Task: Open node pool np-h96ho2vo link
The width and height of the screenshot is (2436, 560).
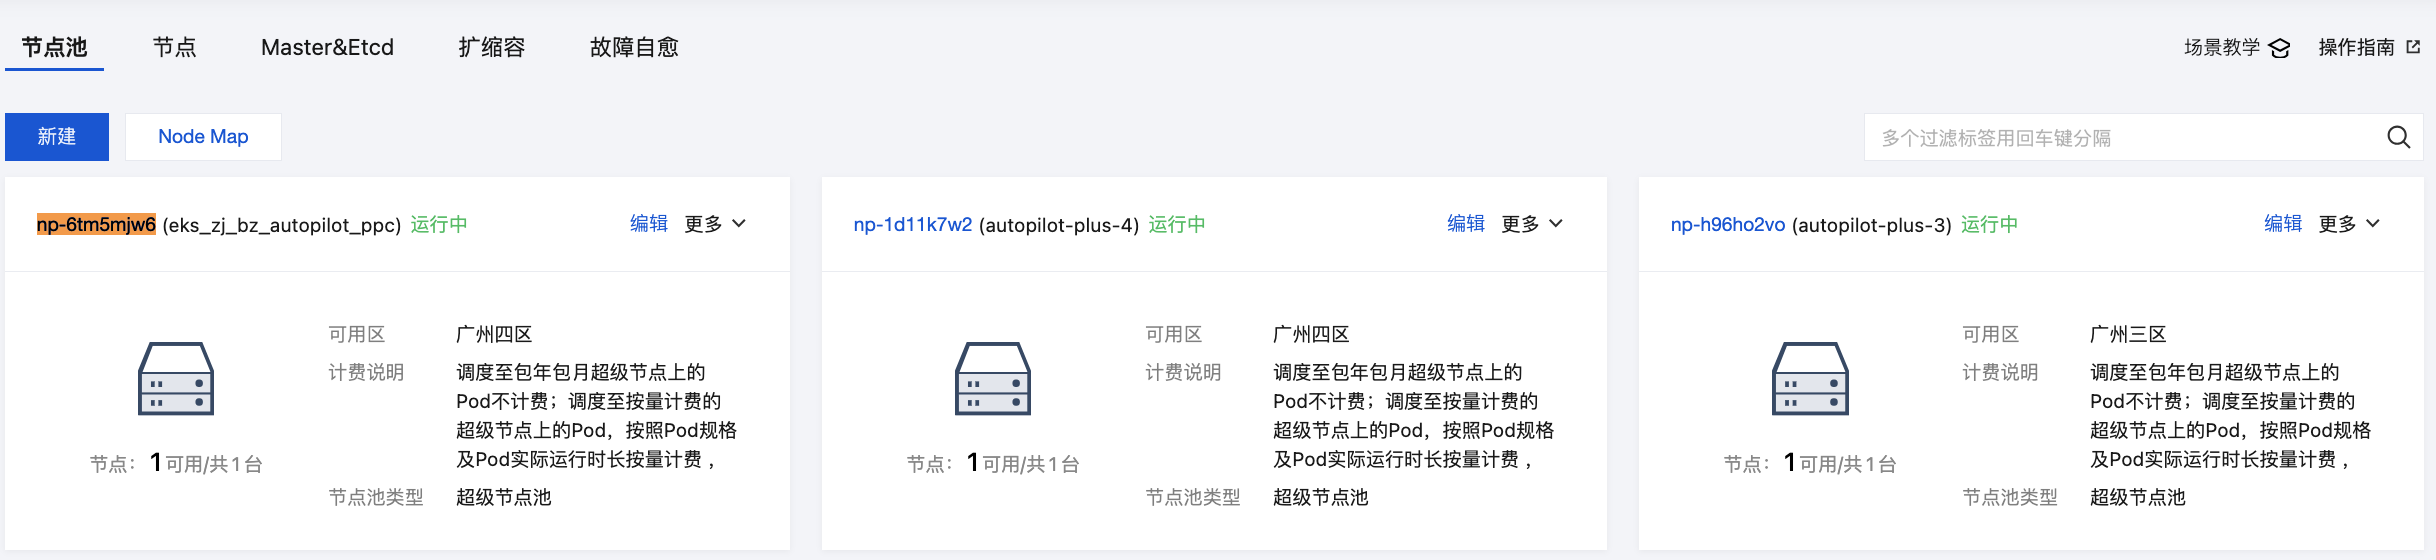Action: coord(1727,225)
